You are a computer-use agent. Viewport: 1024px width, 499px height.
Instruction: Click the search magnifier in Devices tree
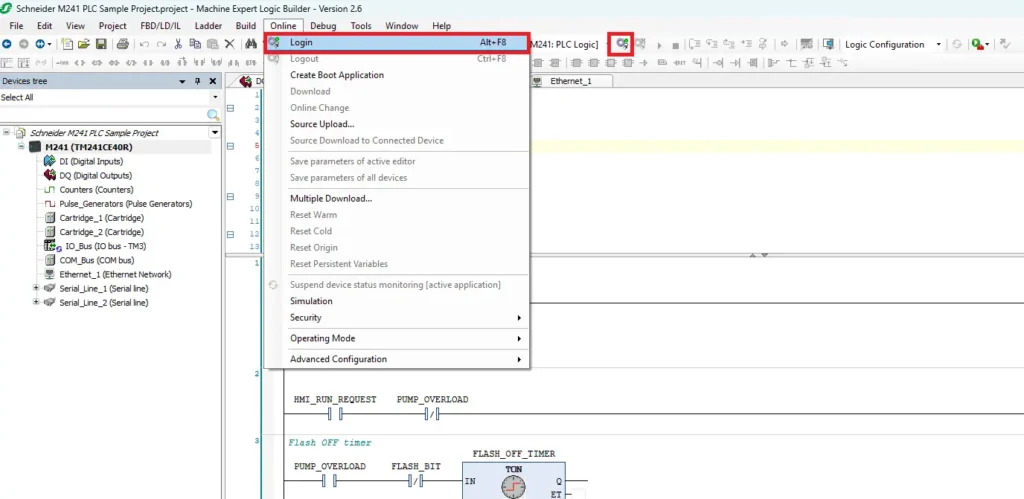tap(213, 115)
